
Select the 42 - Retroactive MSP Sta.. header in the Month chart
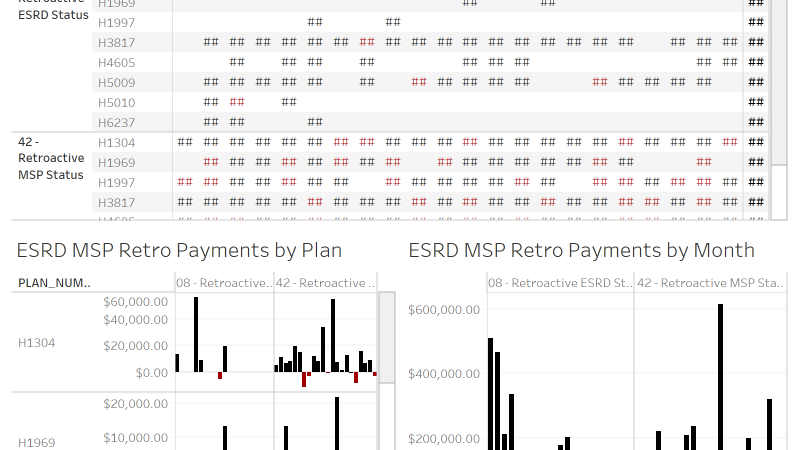click(710, 283)
